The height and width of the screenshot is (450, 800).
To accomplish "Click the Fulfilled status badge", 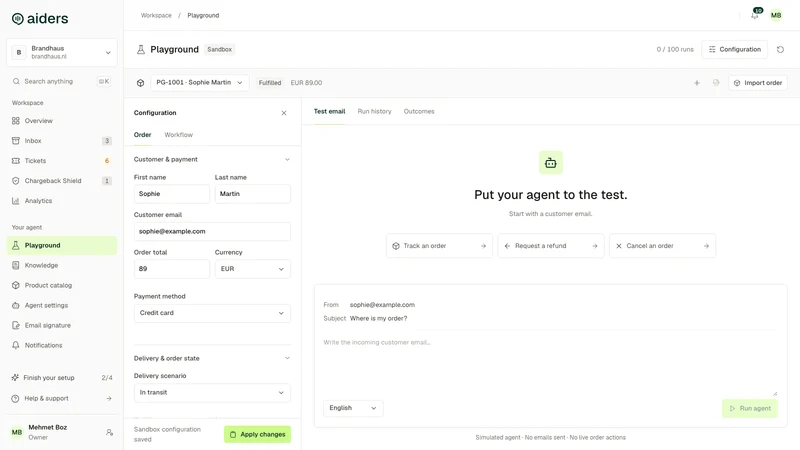I will coord(270,83).
